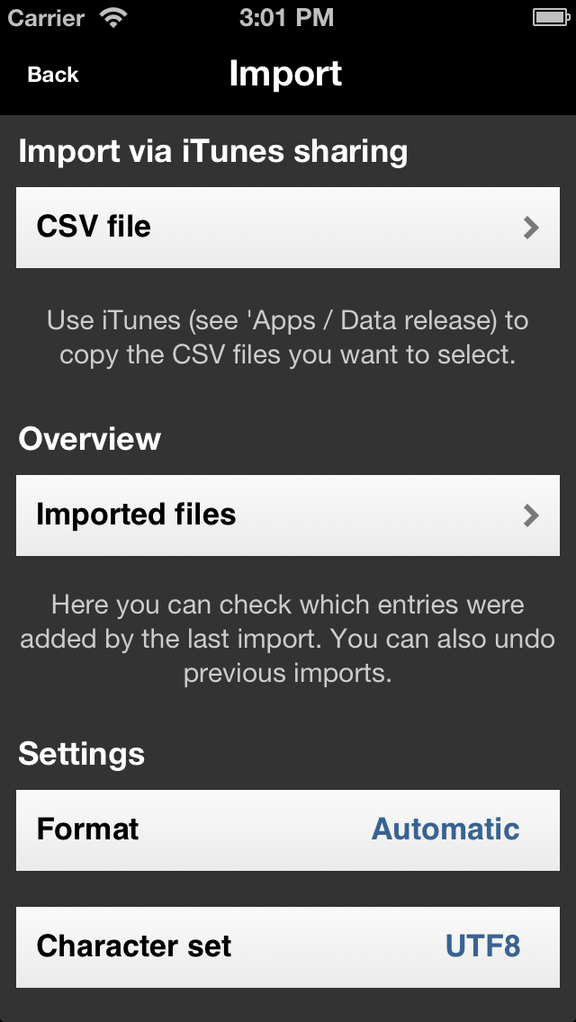Viewport: 576px width, 1022px height.
Task: Click the Overview section header
Action: pyautogui.click(x=89, y=439)
